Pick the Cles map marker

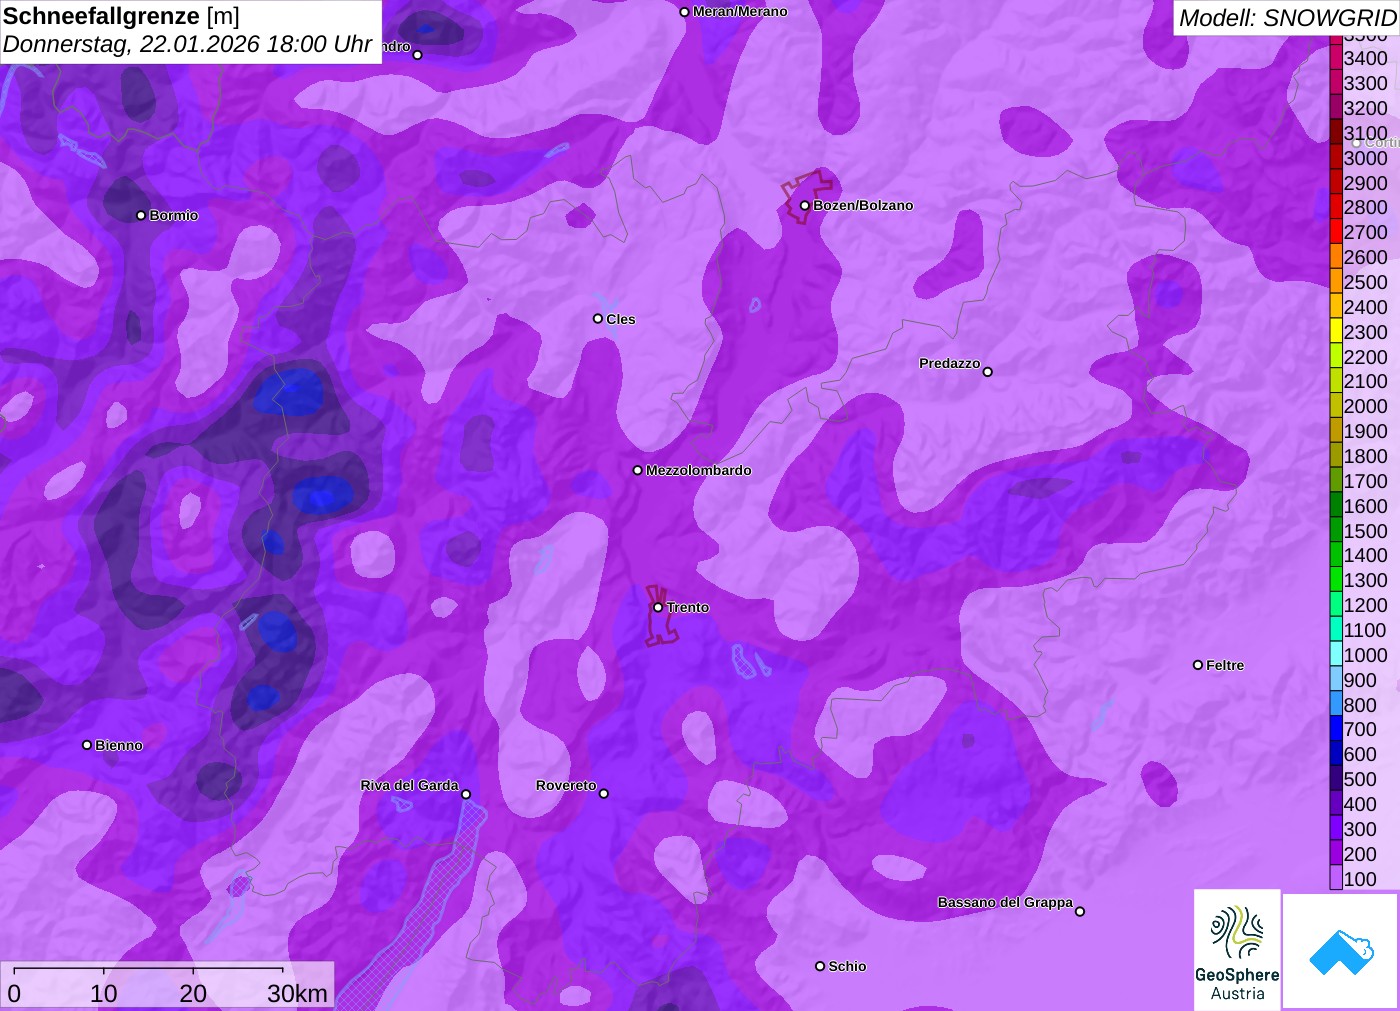point(598,319)
